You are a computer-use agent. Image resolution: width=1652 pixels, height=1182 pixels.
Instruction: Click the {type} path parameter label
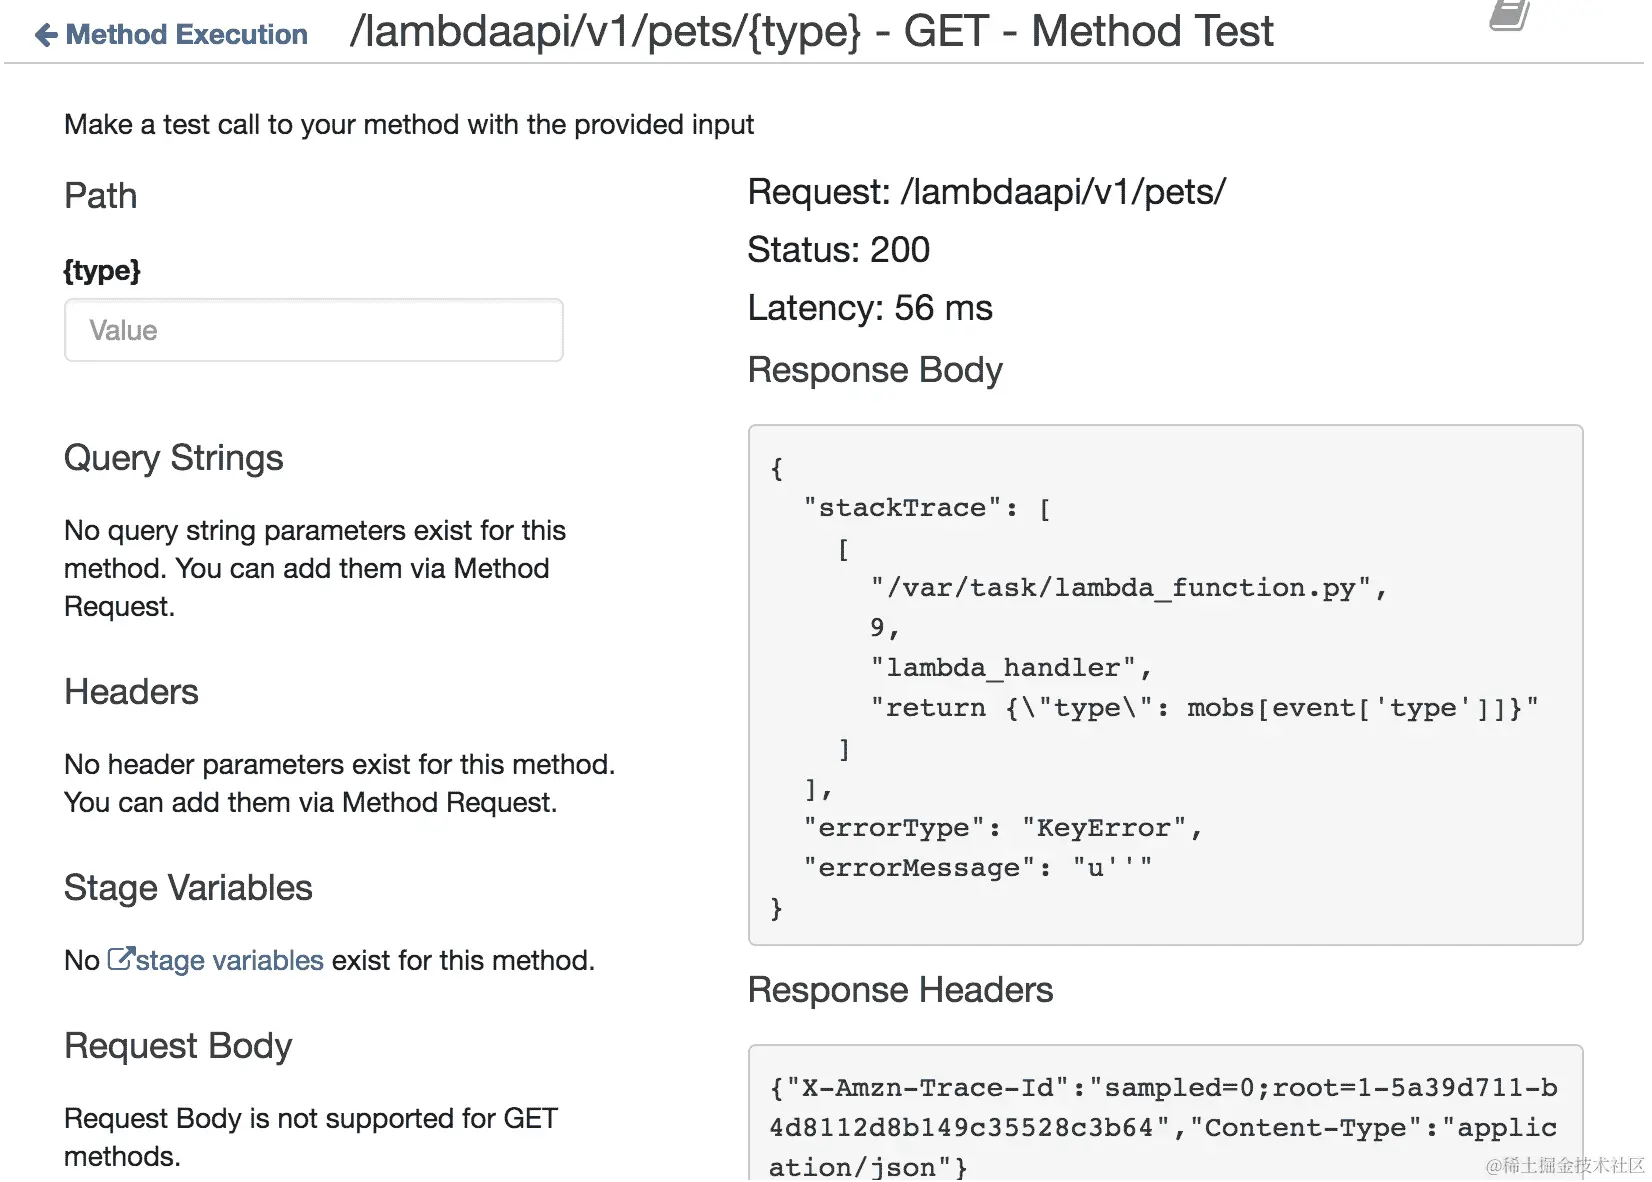coord(102,271)
